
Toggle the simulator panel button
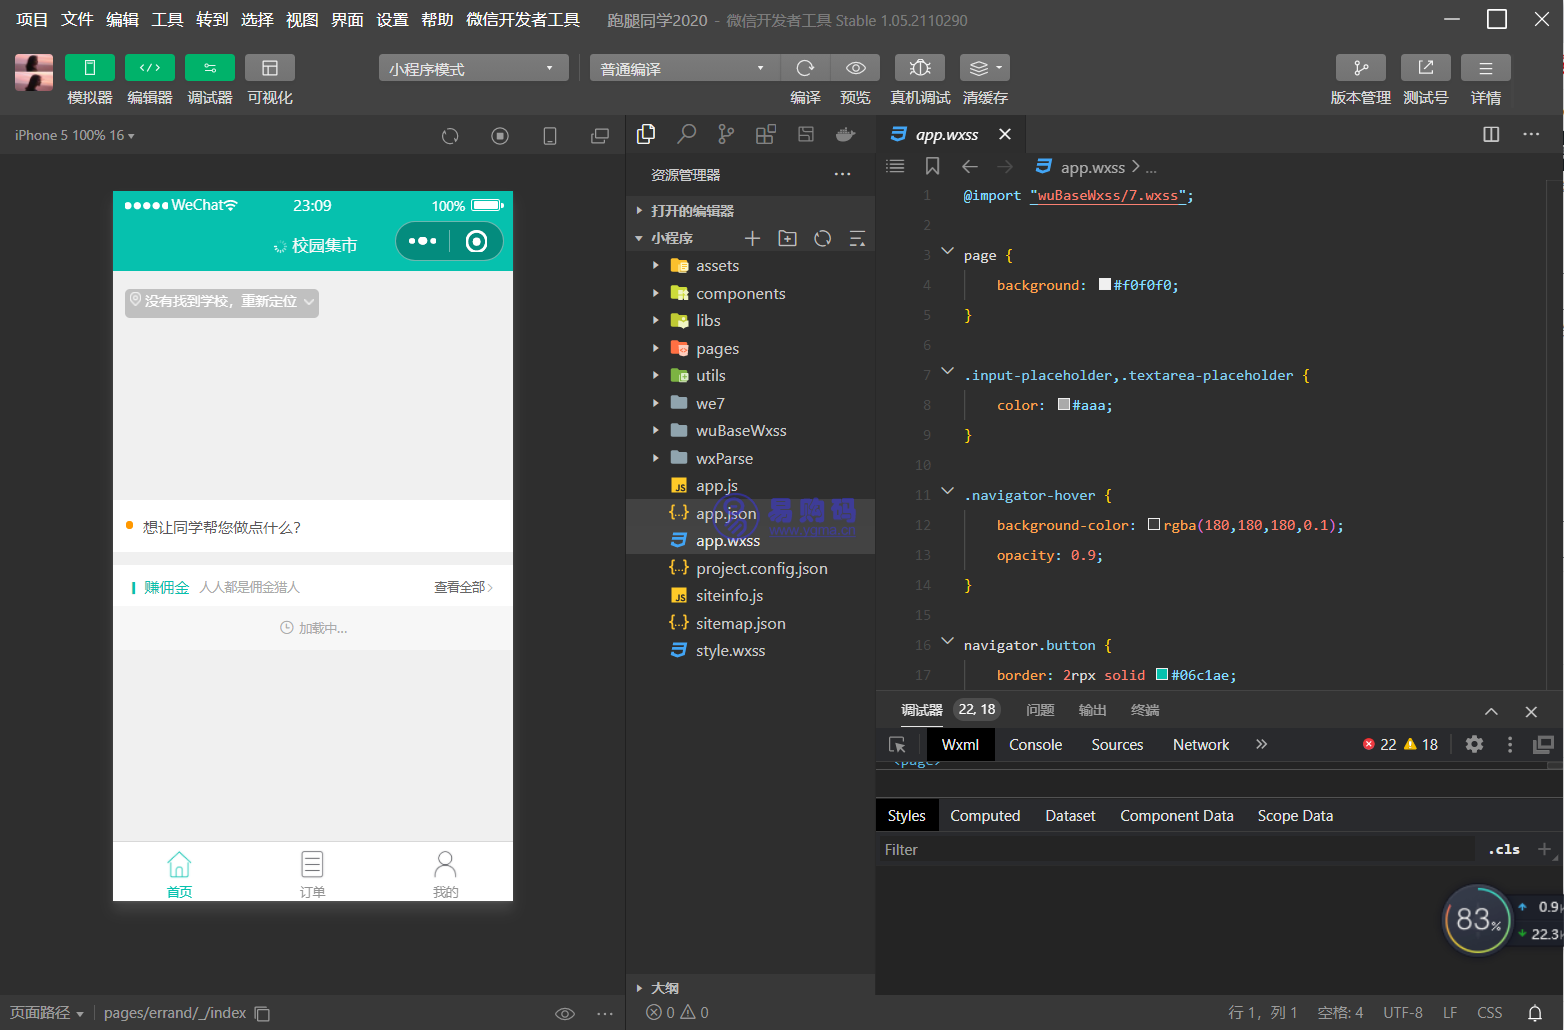point(89,68)
